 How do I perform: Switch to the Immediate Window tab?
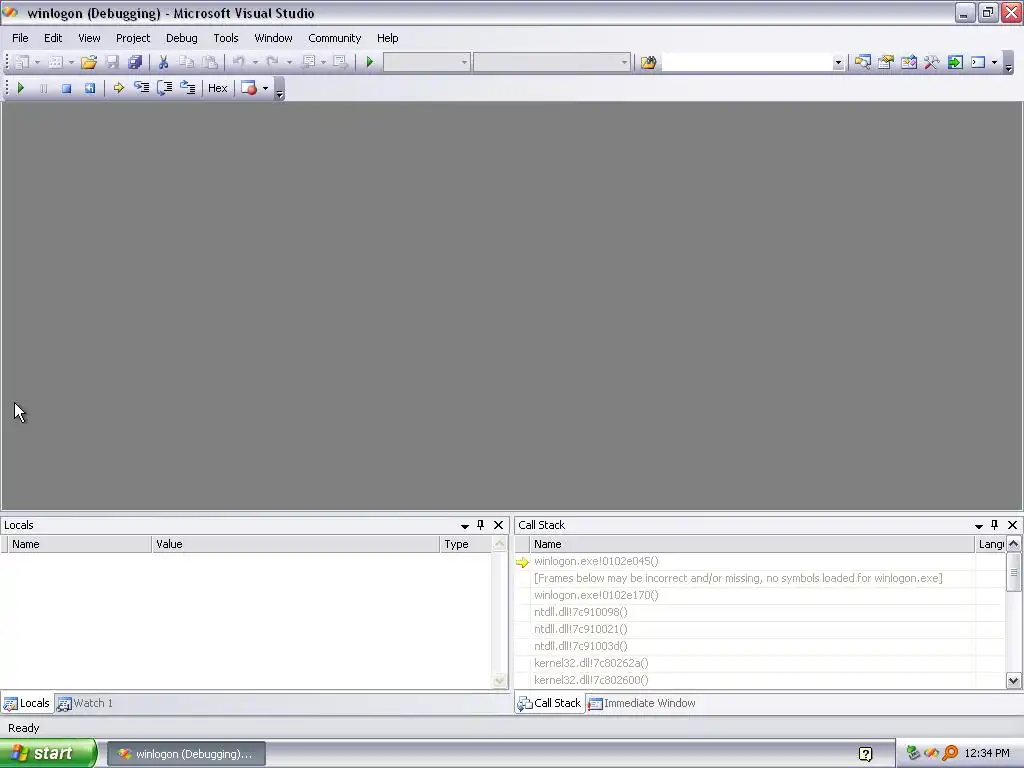click(x=642, y=703)
